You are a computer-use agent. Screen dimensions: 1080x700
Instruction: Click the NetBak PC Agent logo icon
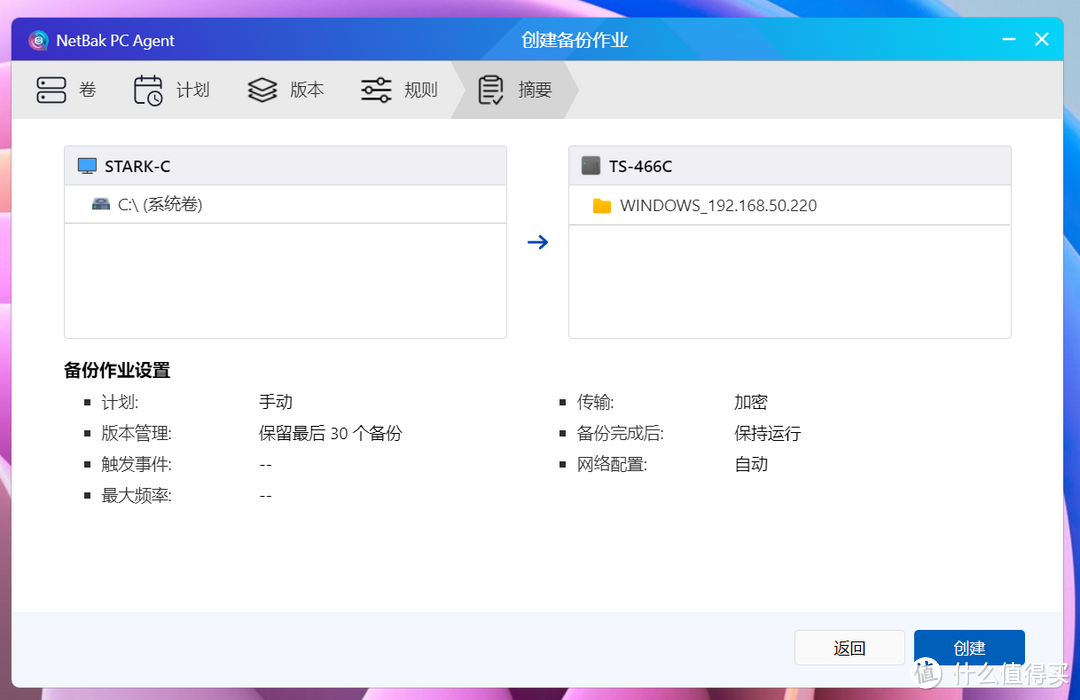coord(38,40)
